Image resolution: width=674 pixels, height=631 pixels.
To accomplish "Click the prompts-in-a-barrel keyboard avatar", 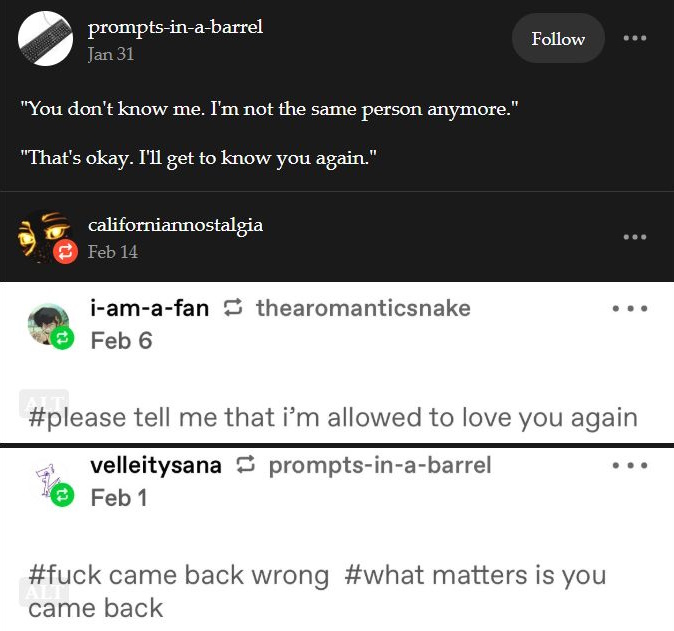I will (x=46, y=40).
